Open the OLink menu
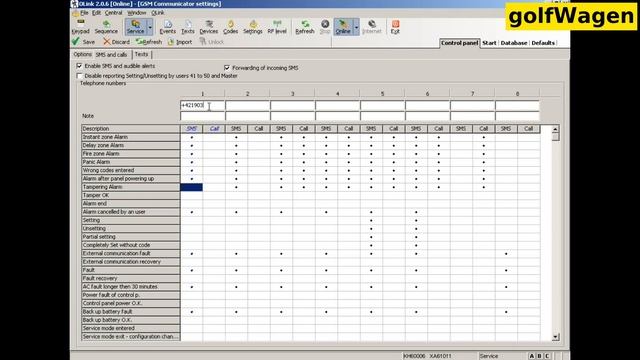The height and width of the screenshot is (360, 640). [158, 13]
